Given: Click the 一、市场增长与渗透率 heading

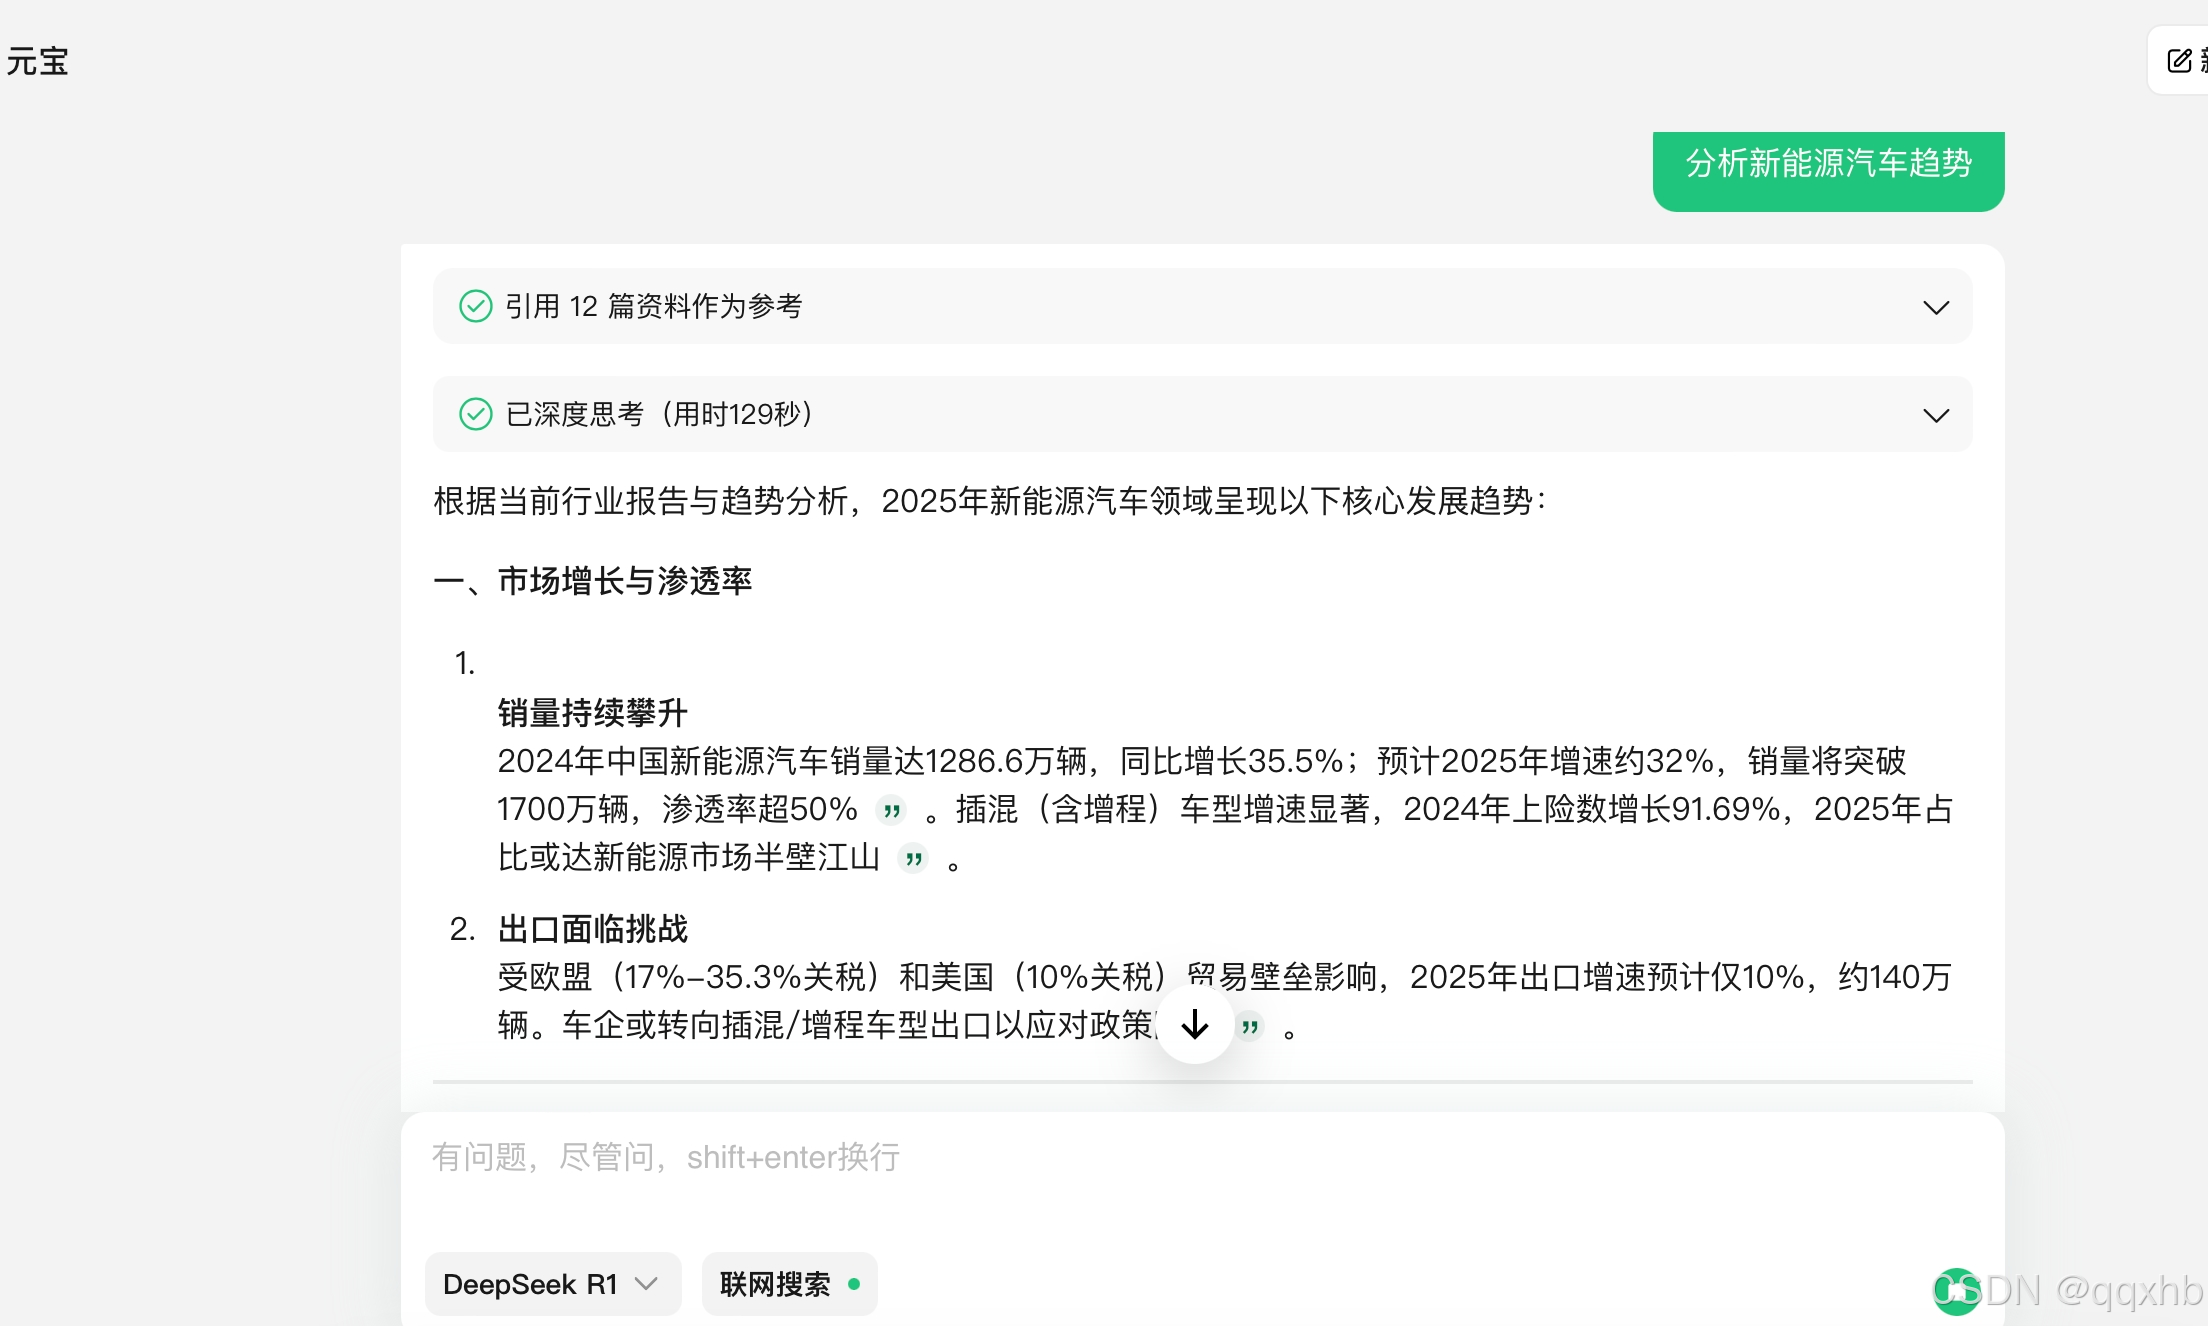Looking at the screenshot, I should (593, 581).
